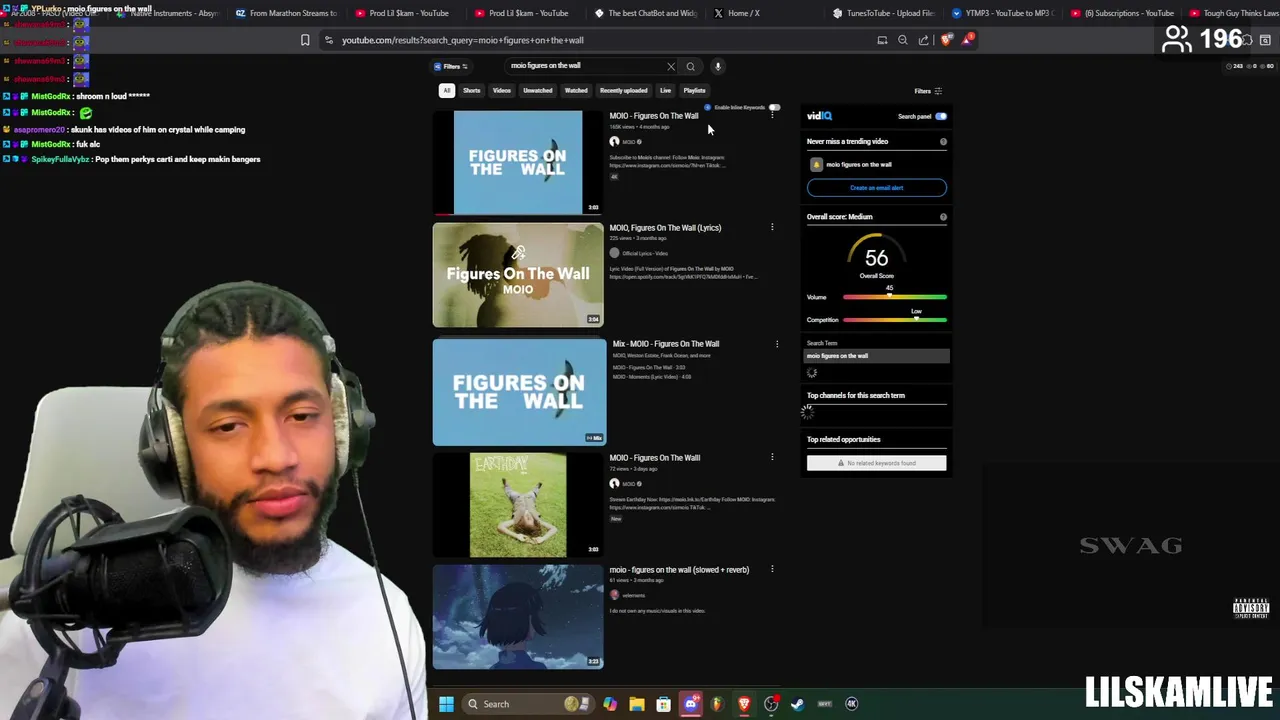
Task: Click the zoom-out magnifier icon in address bar
Action: click(x=903, y=40)
